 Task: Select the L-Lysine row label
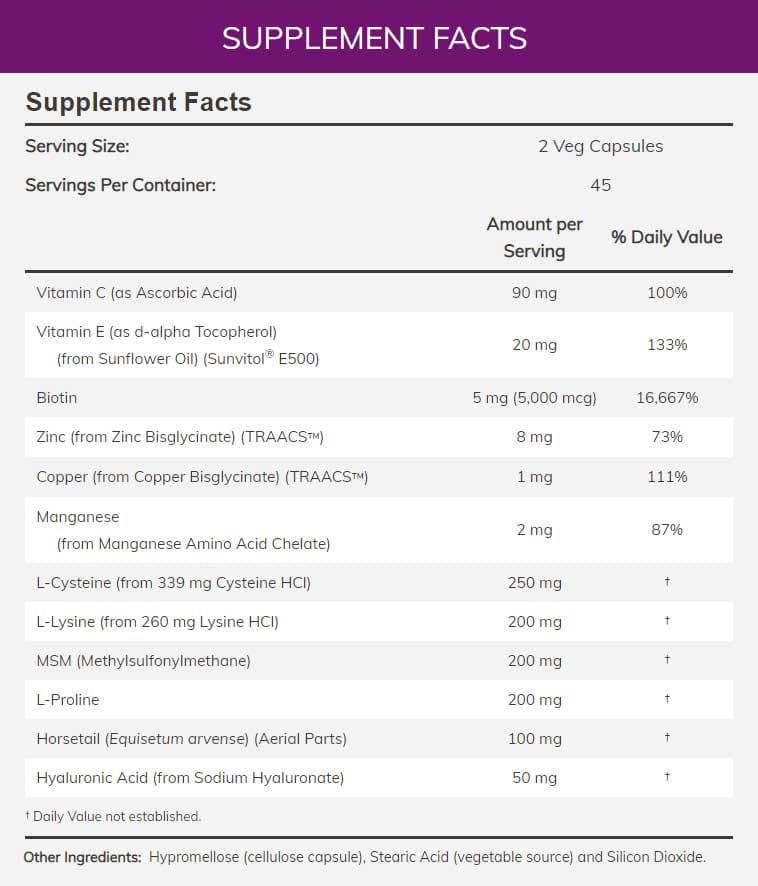click(x=157, y=622)
